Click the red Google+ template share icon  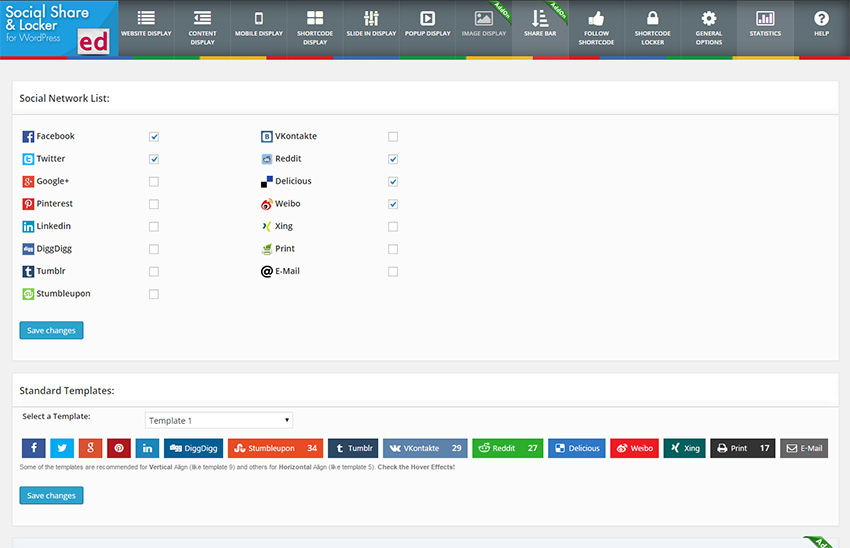click(x=90, y=448)
